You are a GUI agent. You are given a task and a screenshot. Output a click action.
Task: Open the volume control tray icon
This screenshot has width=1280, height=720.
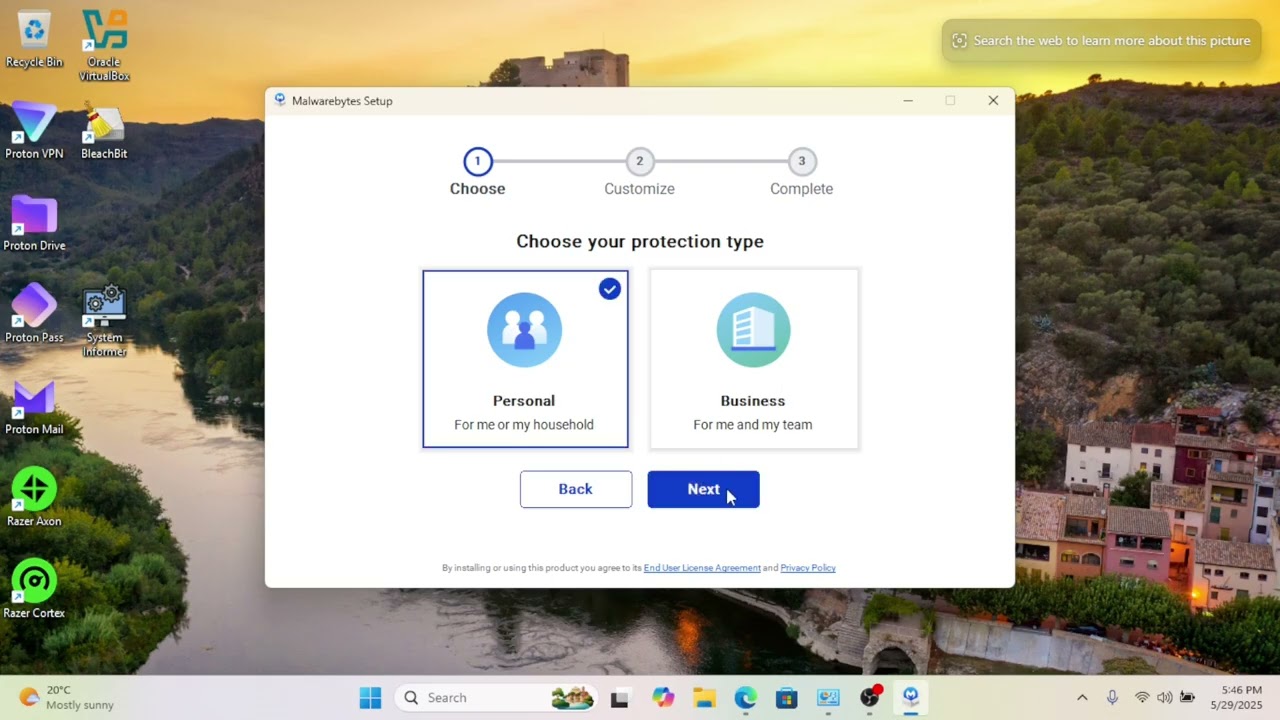[1164, 698]
